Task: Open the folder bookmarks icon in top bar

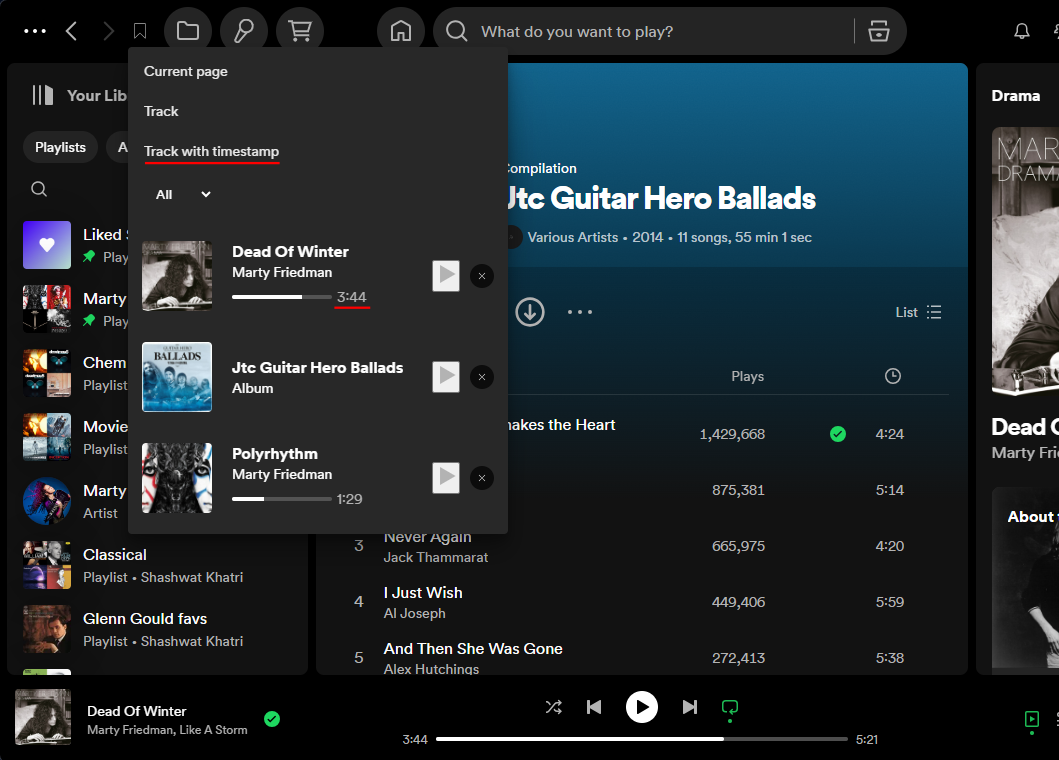Action: (187, 31)
